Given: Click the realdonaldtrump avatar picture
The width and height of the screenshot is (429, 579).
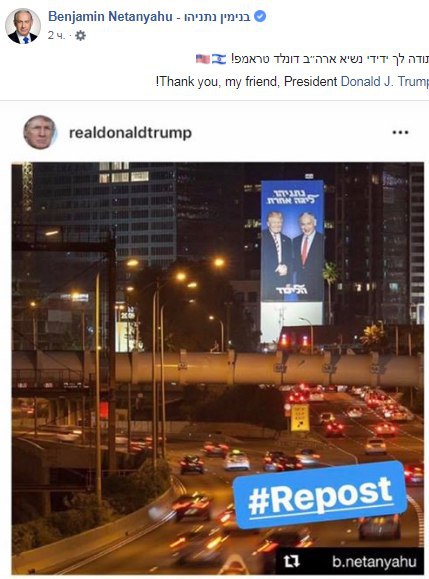Looking at the screenshot, I should tap(40, 132).
